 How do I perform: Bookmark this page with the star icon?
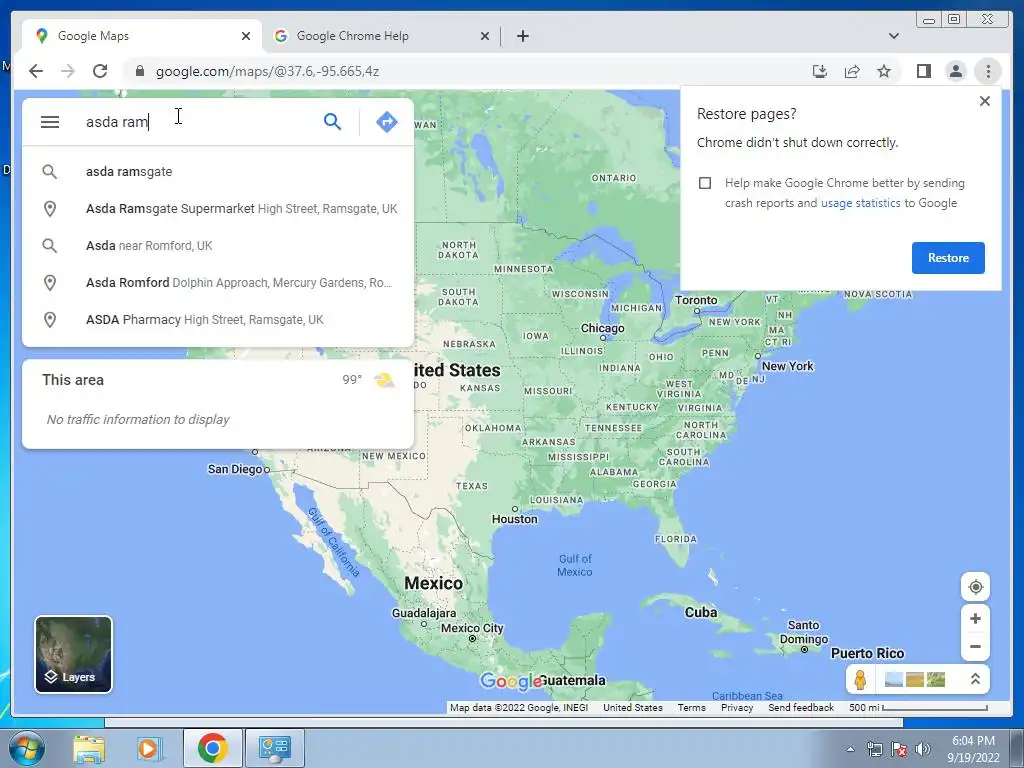point(884,71)
